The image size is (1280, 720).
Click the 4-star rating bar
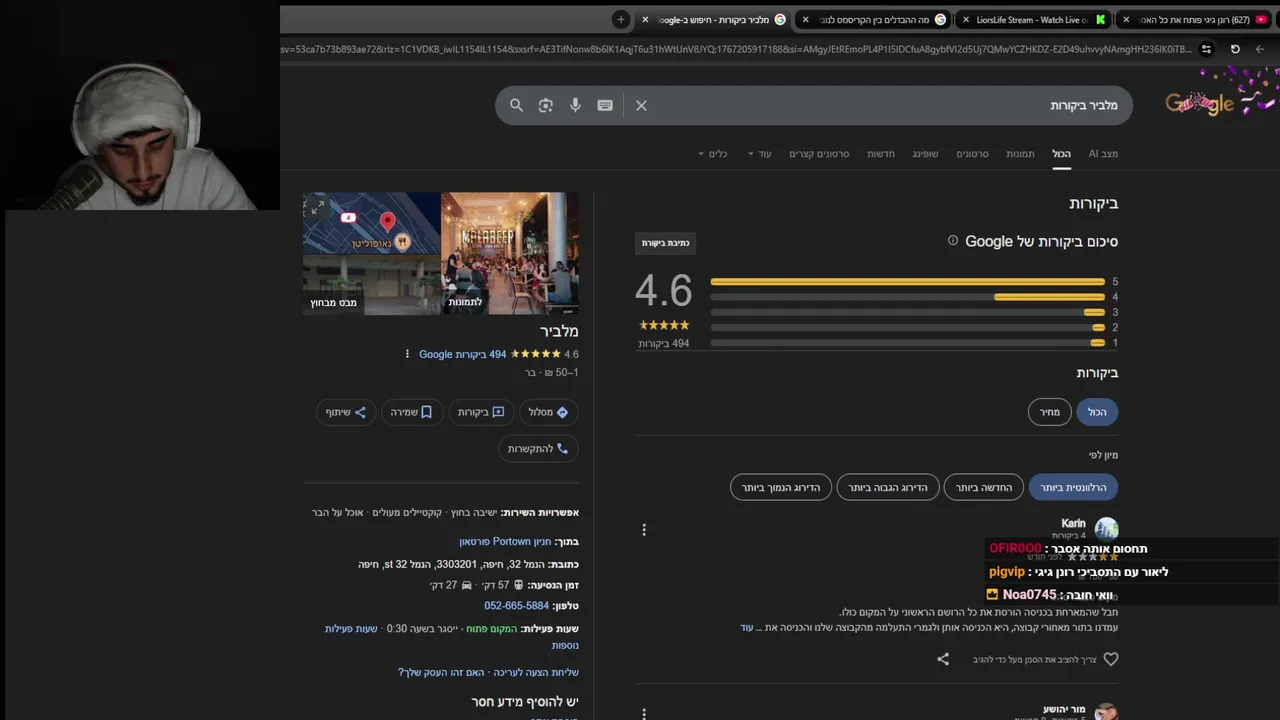tap(907, 297)
